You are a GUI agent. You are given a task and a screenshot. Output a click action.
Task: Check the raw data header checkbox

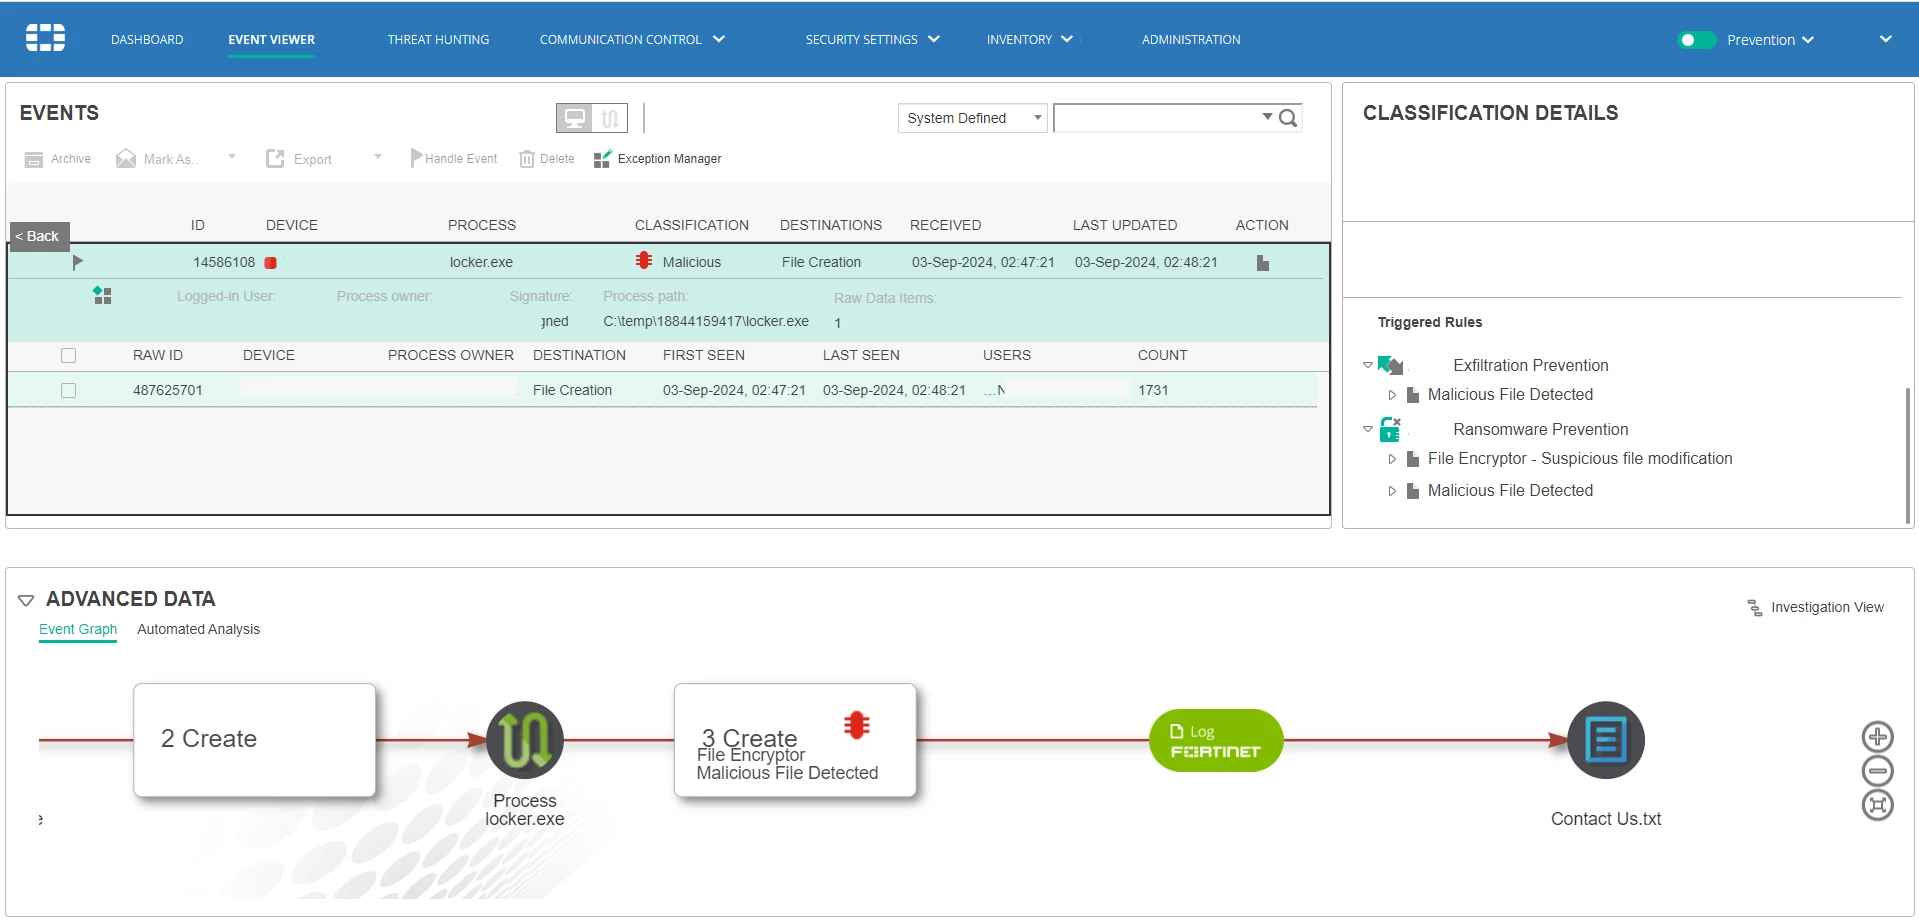(68, 355)
